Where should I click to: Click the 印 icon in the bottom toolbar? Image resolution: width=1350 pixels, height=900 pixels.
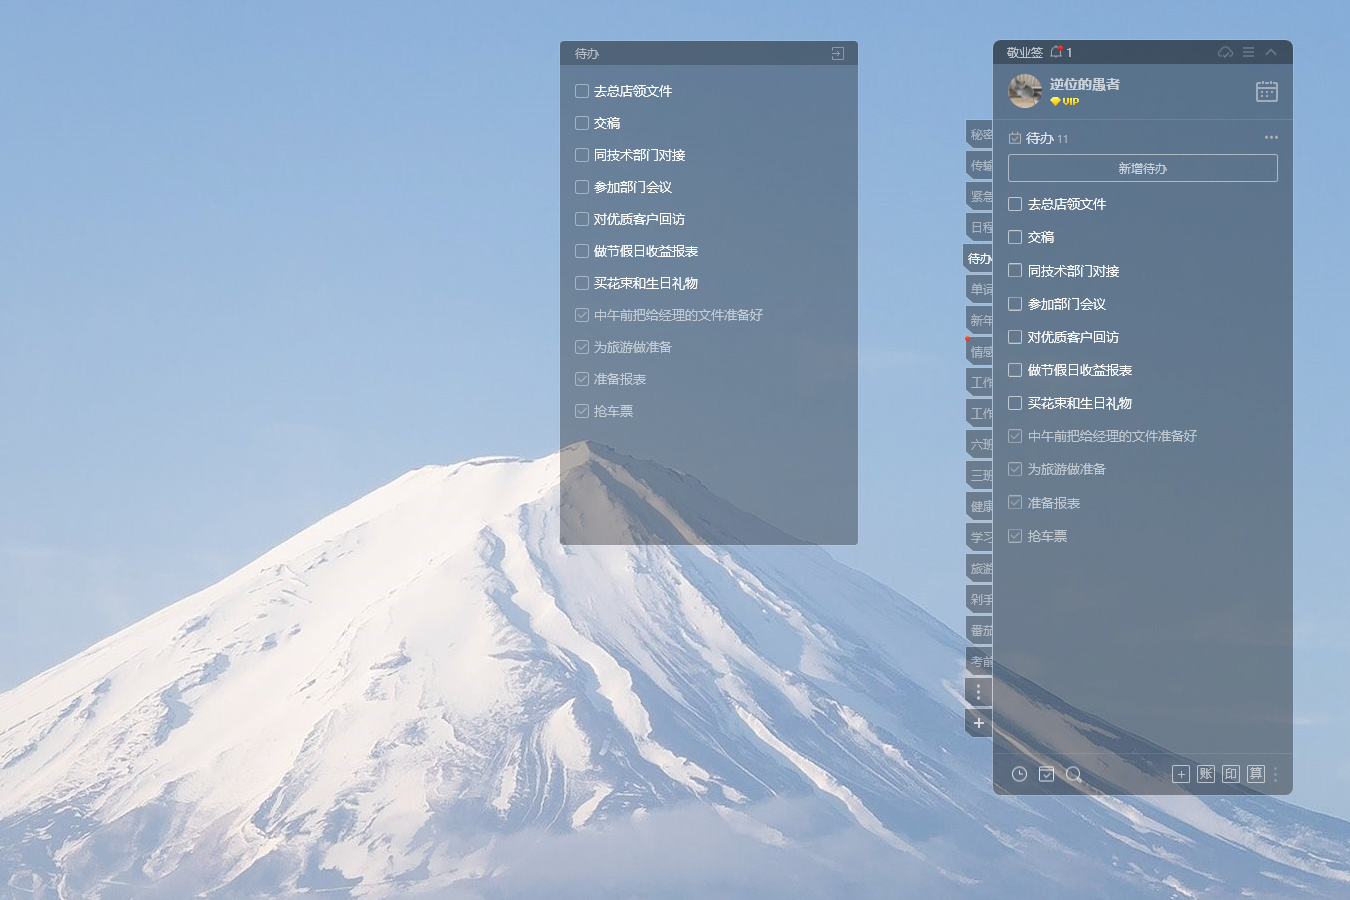[1231, 774]
